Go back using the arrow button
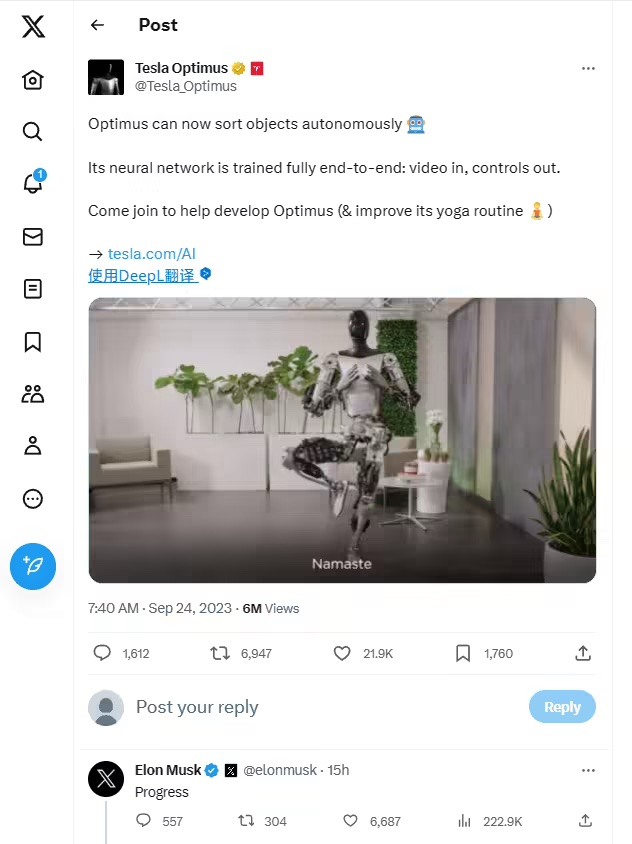The width and height of the screenshot is (632, 844). point(97,25)
